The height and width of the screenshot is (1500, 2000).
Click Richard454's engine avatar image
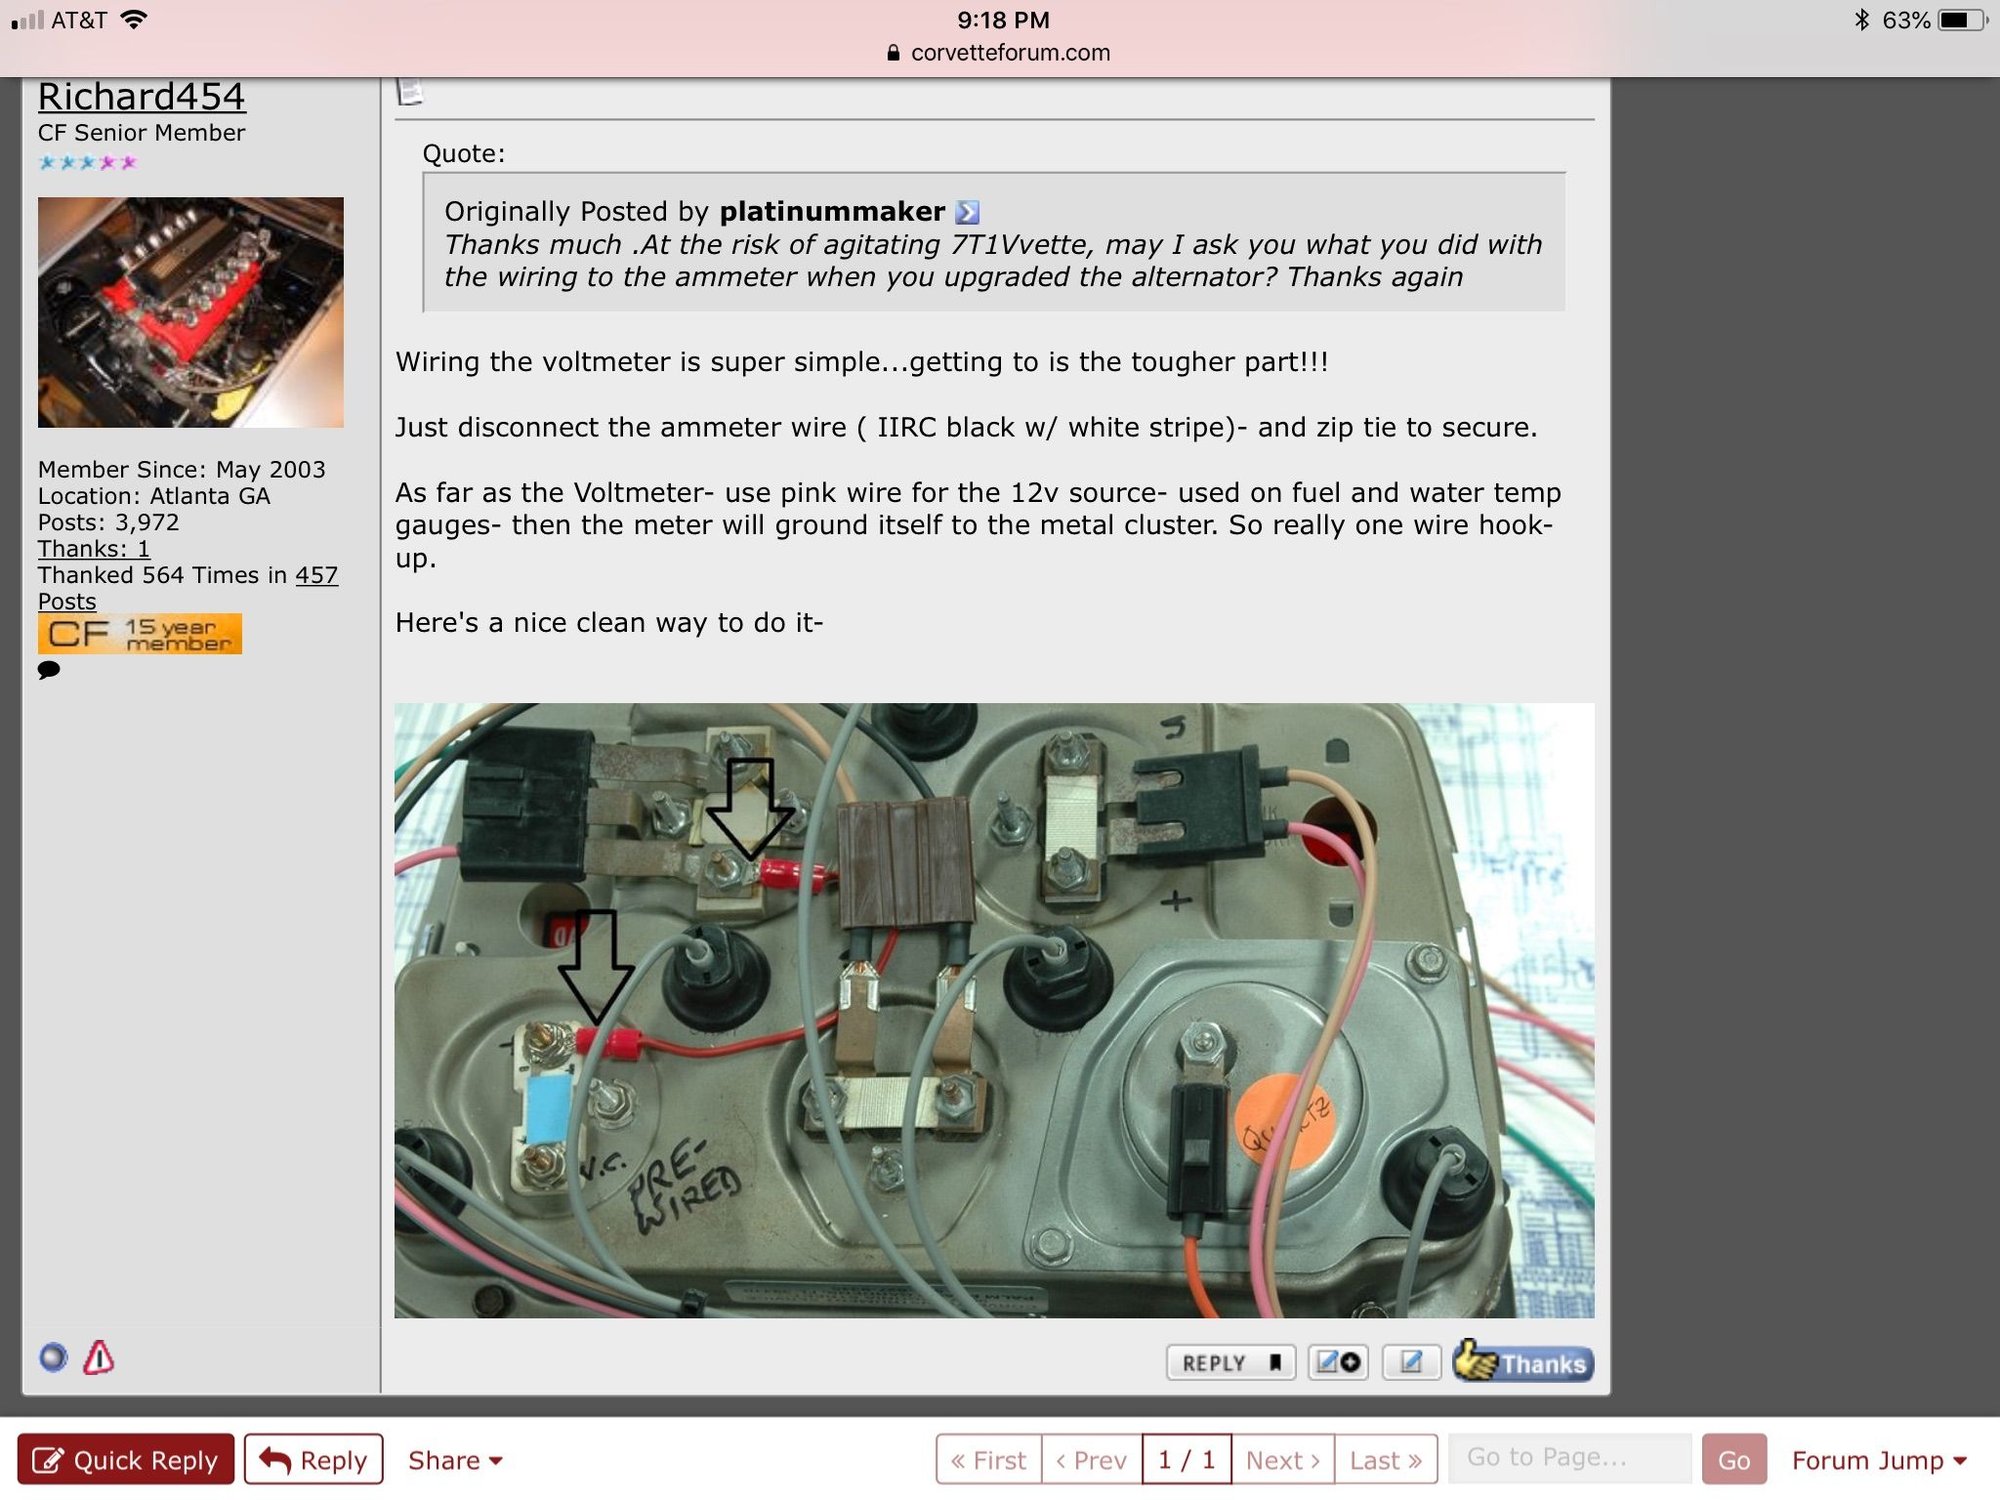click(190, 312)
